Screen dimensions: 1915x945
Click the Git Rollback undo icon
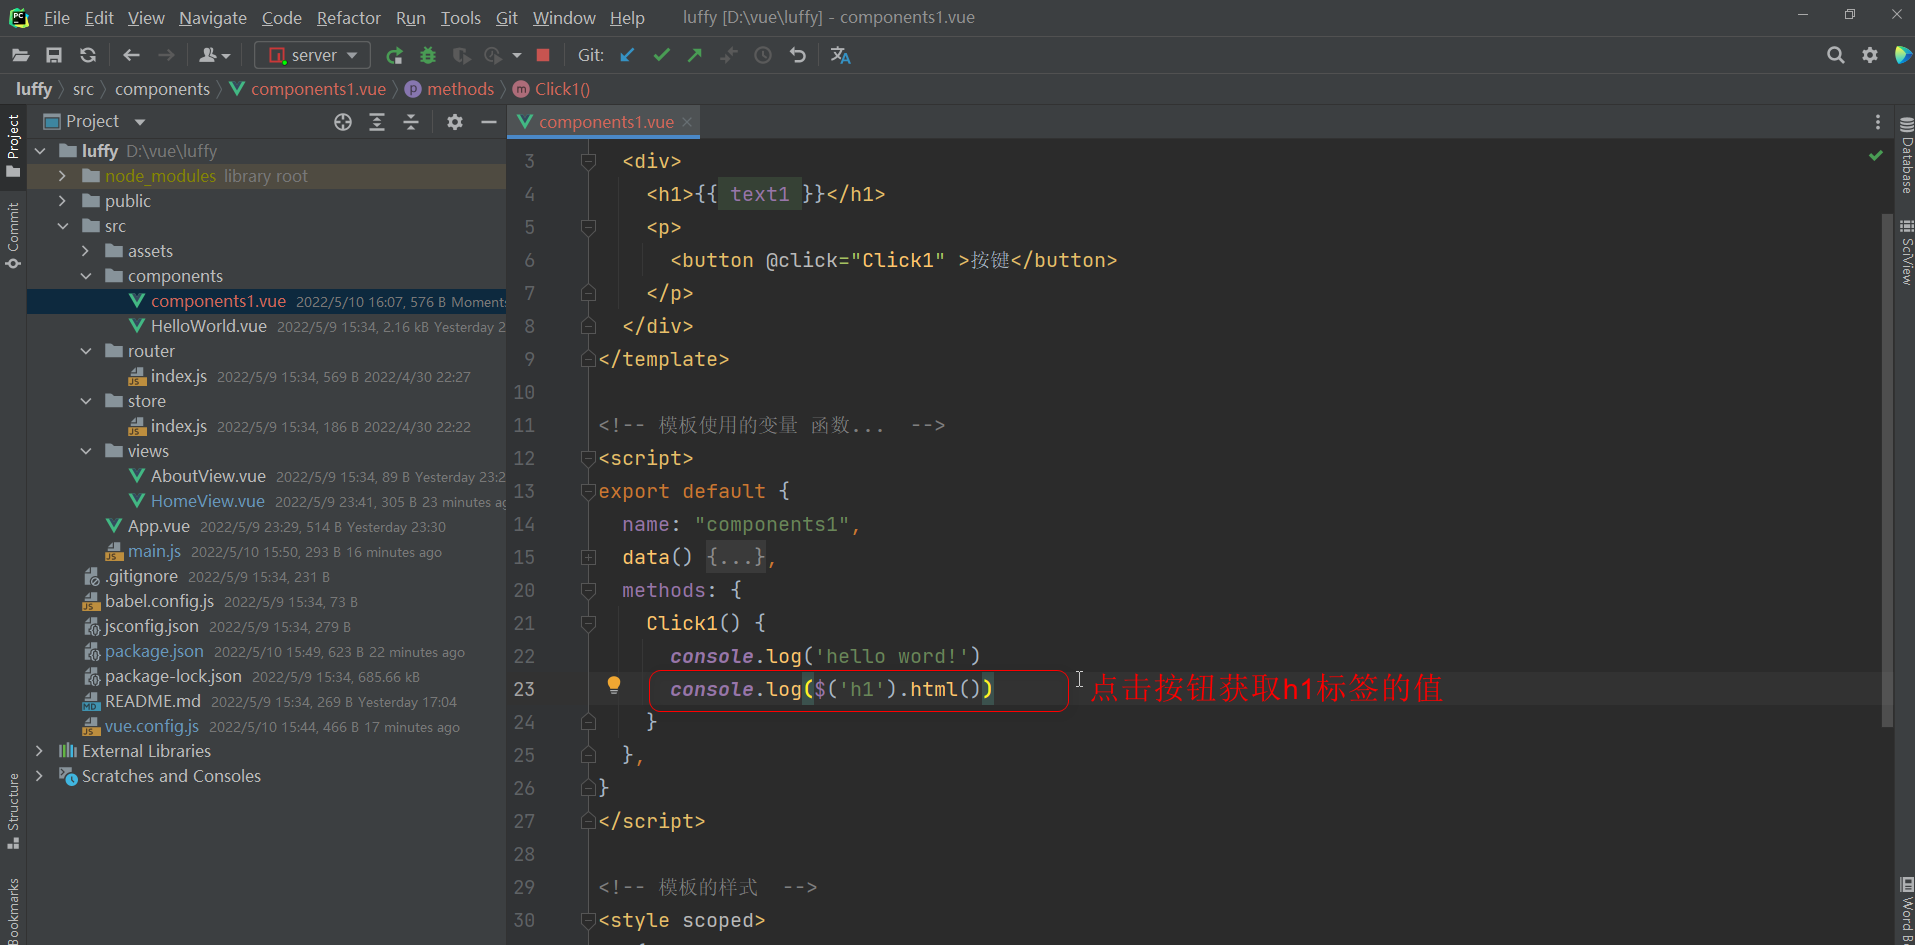tap(797, 55)
